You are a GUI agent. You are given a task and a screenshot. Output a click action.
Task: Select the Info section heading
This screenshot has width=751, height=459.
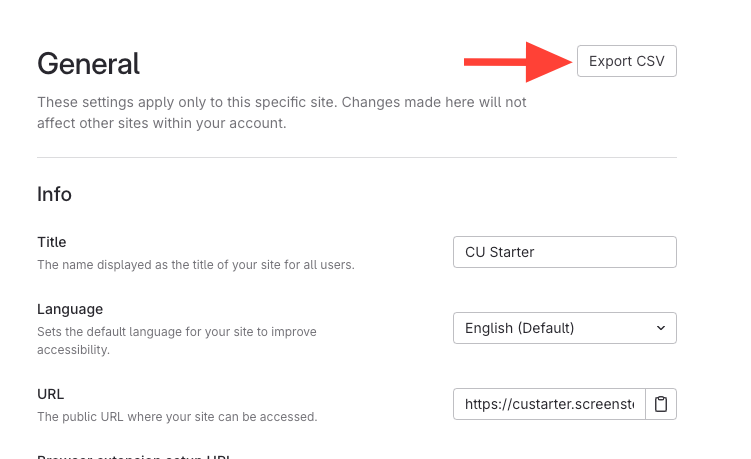click(55, 194)
